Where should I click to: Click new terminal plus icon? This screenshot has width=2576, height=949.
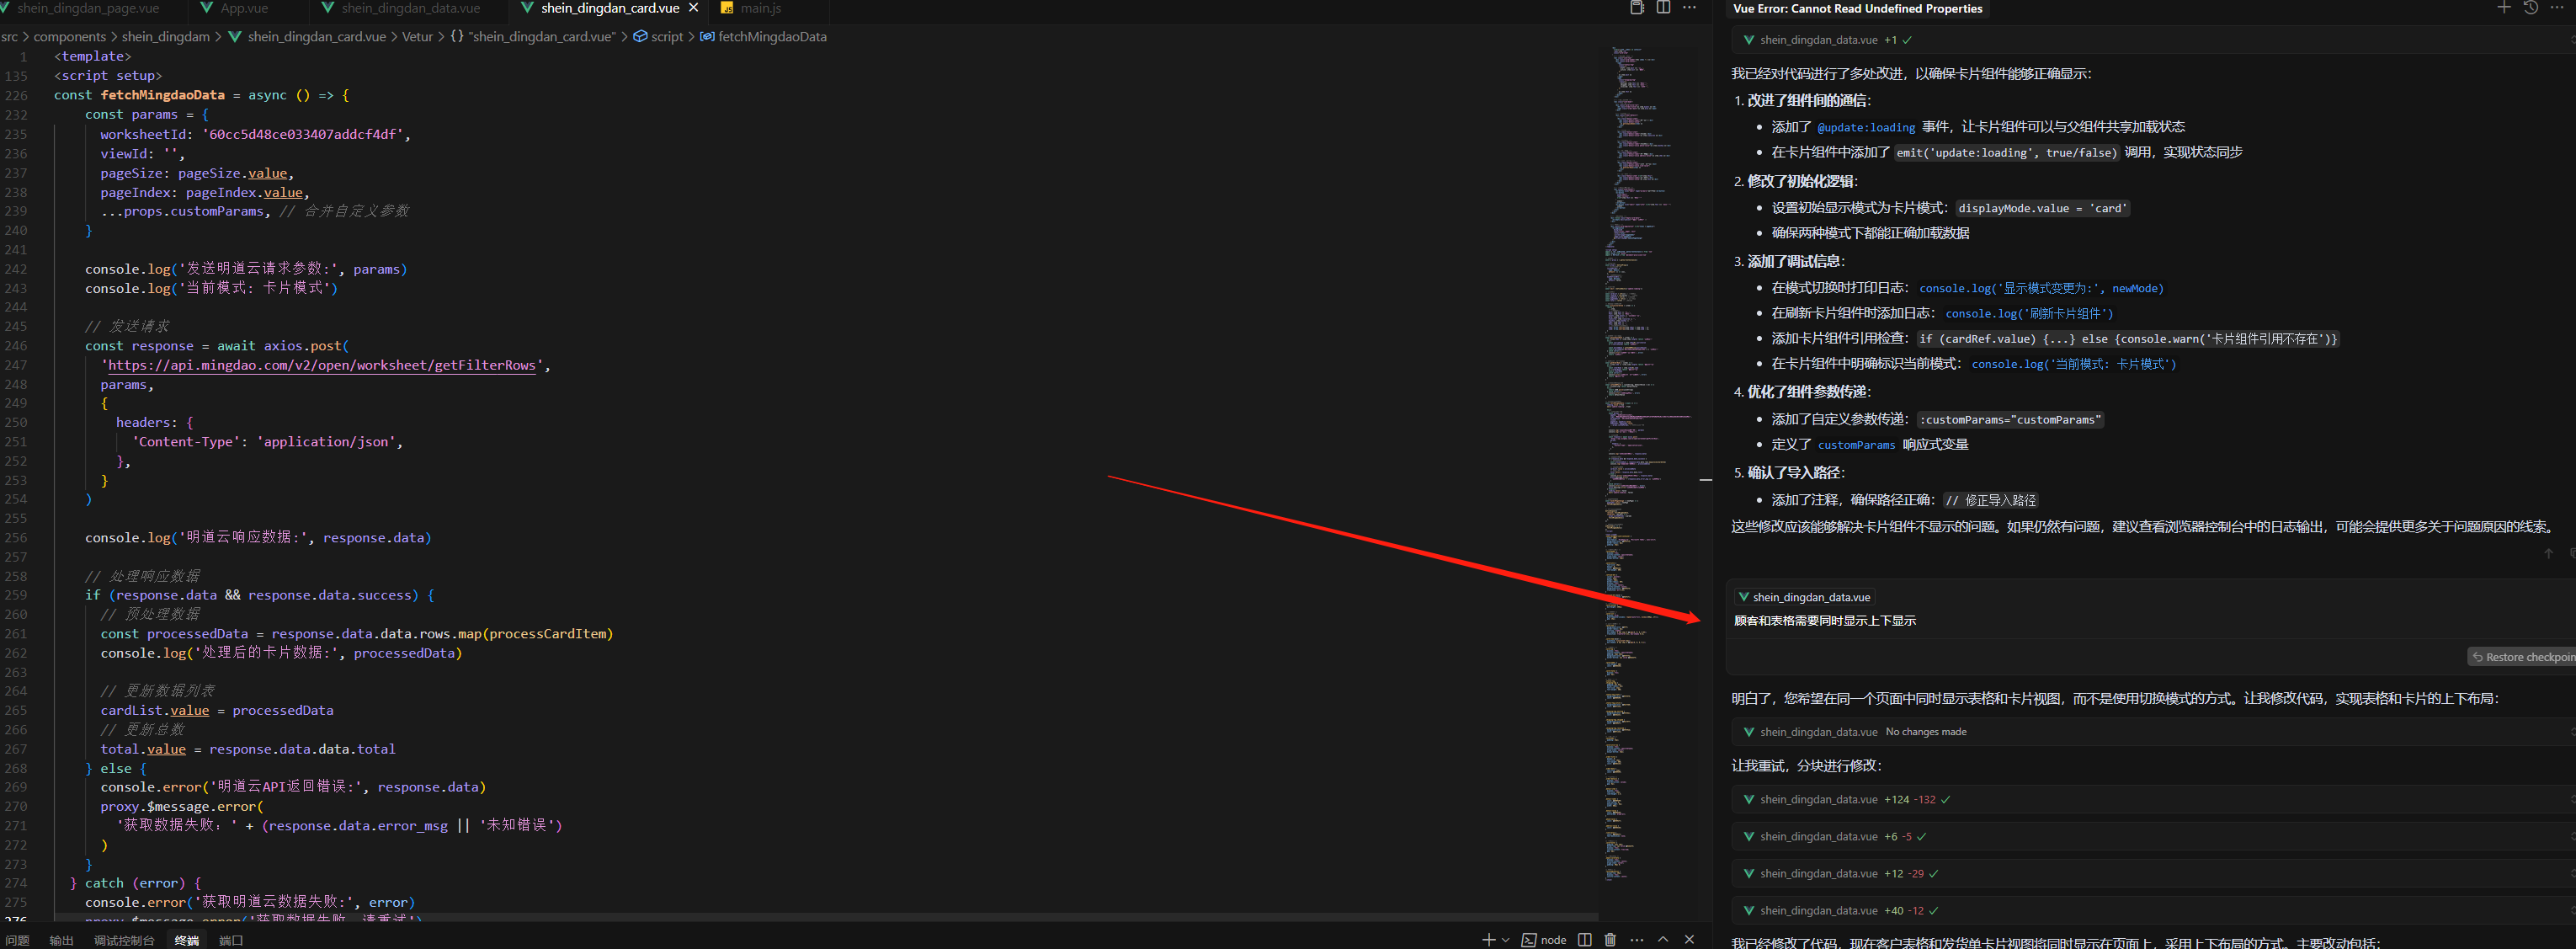[x=1489, y=939]
